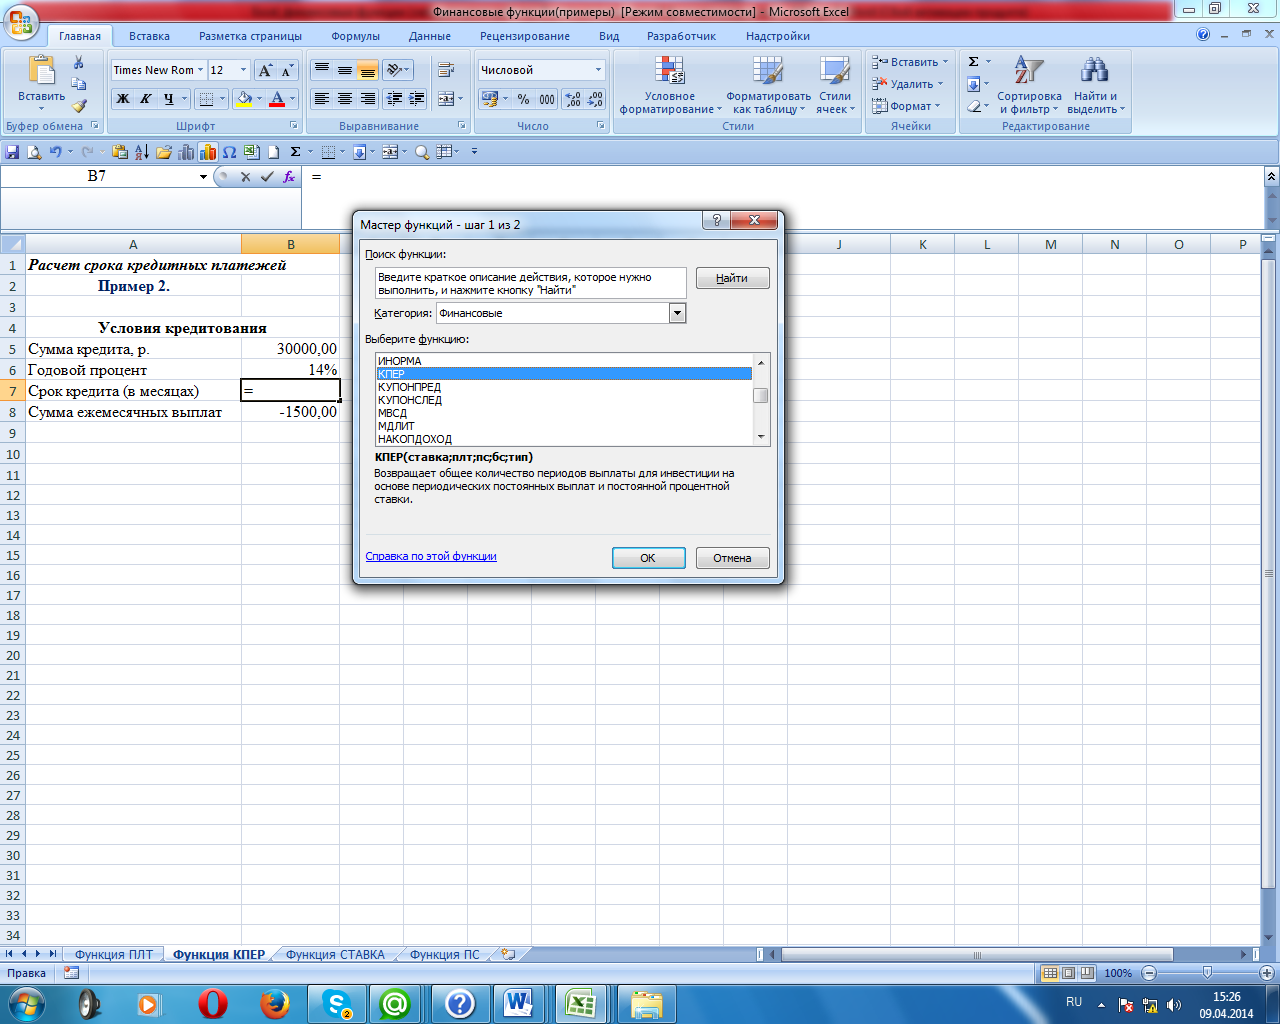This screenshot has height=1024, width=1280.
Task: Toggle middle vertical alignment
Action: 345,70
